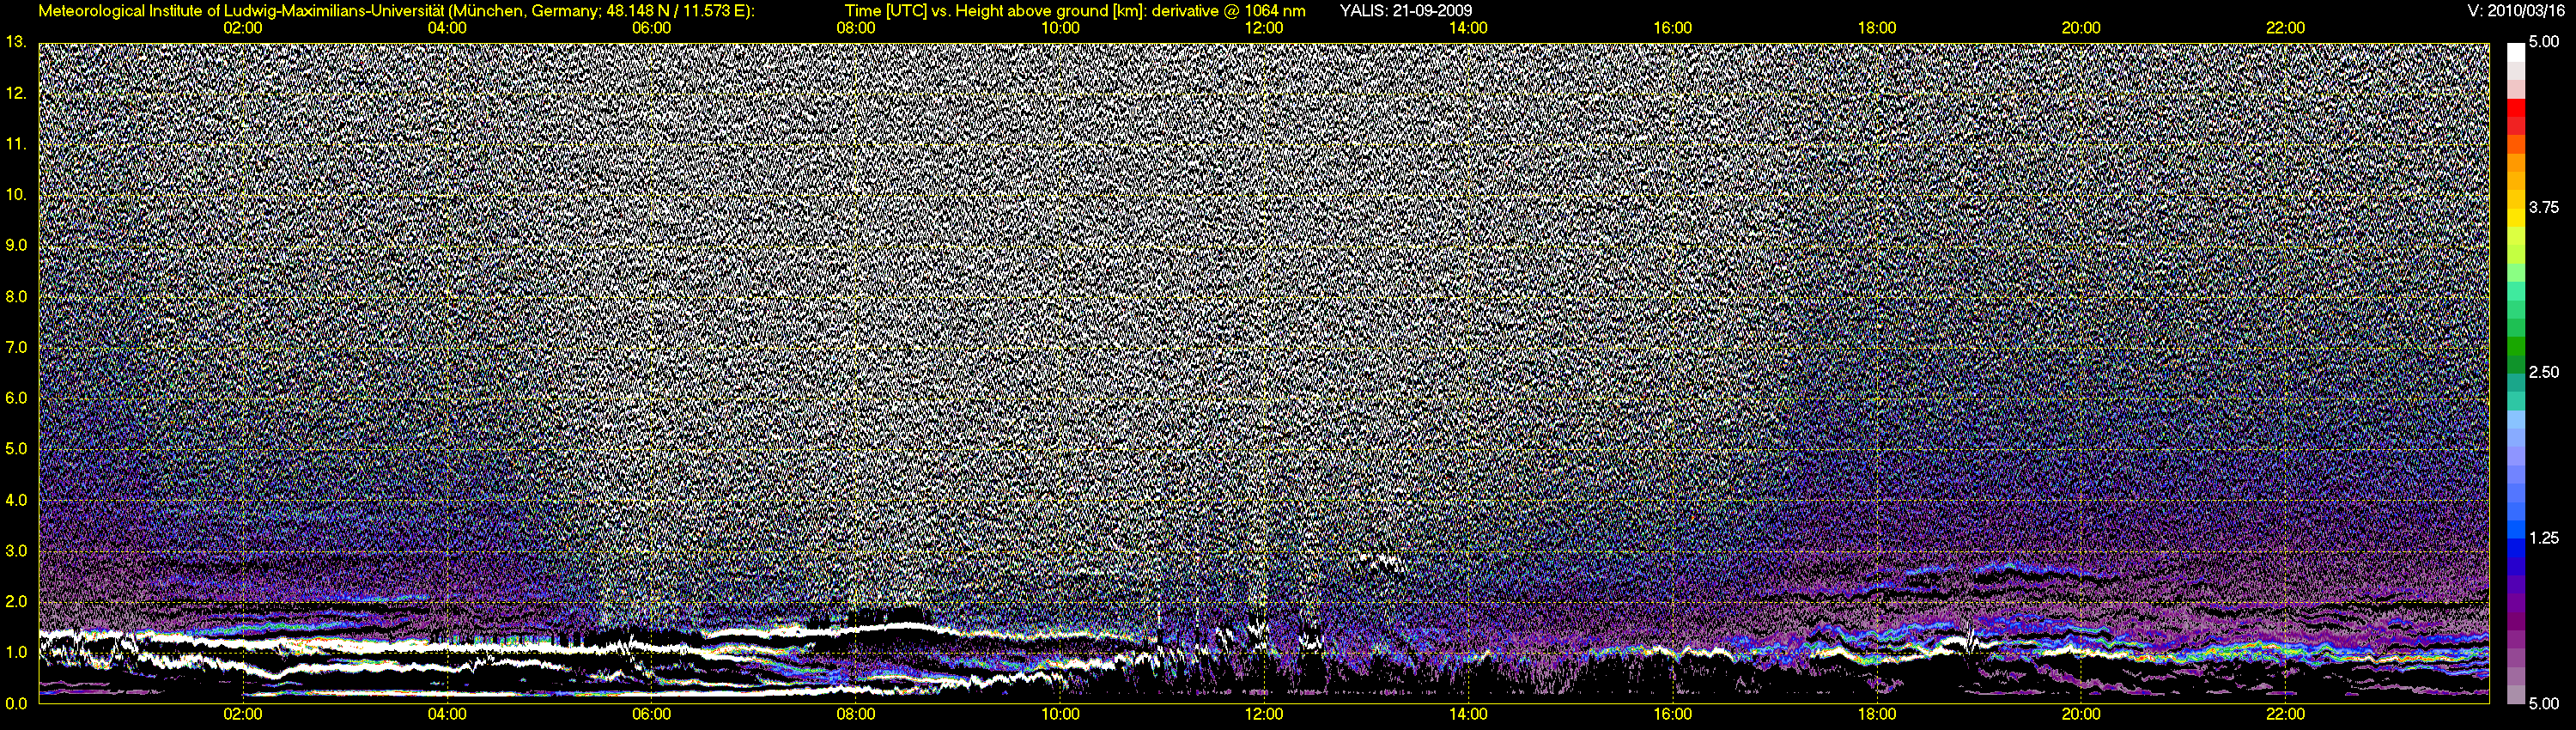The image size is (2576, 730).
Task: Click the '2.50' color scale value
Action: [x=2544, y=372]
